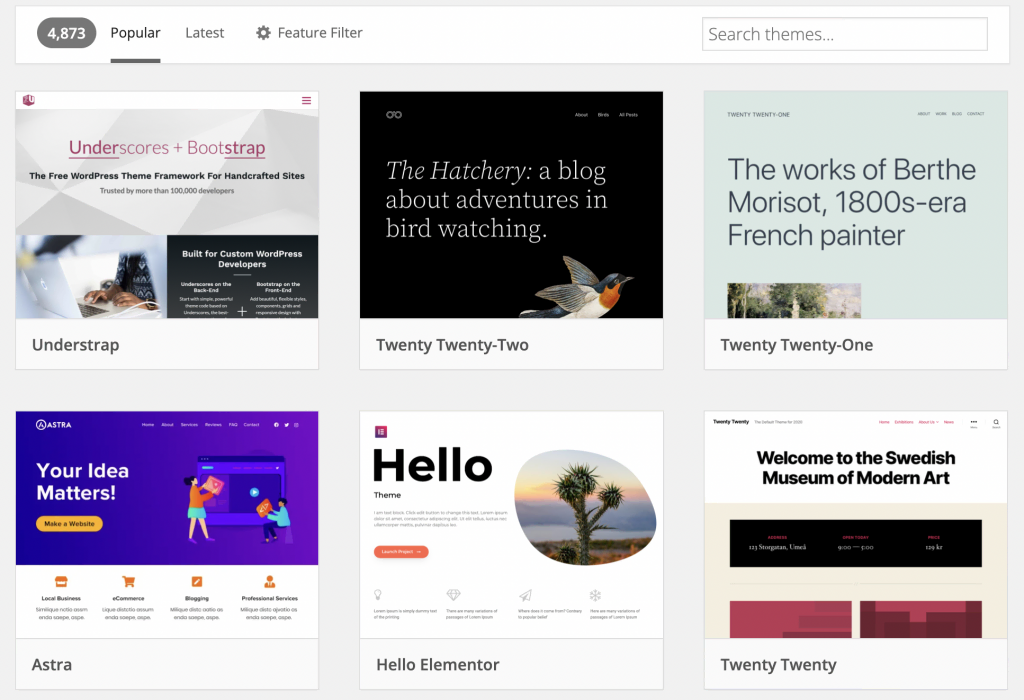Open the Twenty Twenty-Two theme thumbnail
The width and height of the screenshot is (1024, 700).
pos(511,205)
